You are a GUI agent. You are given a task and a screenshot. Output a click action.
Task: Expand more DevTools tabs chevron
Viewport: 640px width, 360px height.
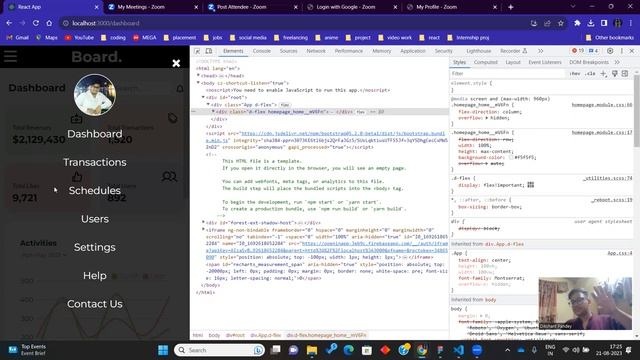click(540, 51)
